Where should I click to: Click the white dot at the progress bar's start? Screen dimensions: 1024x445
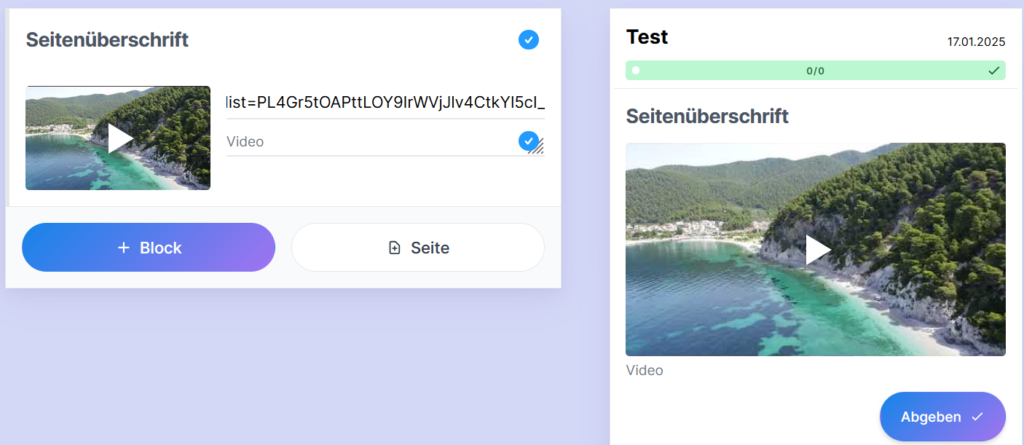point(636,71)
